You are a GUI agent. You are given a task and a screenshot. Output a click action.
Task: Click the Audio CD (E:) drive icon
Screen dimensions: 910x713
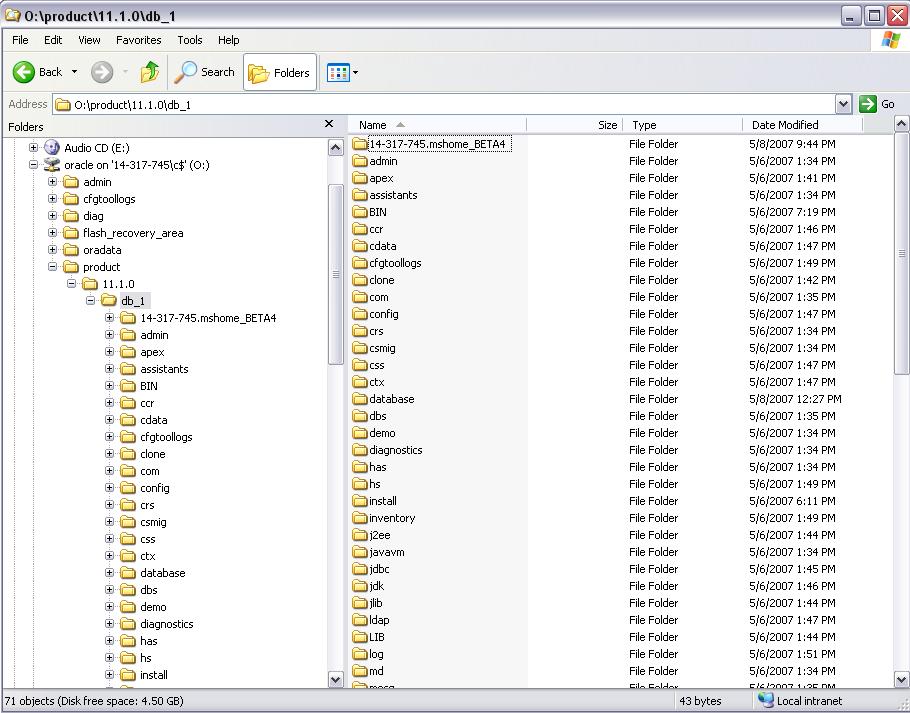[x=52, y=148]
